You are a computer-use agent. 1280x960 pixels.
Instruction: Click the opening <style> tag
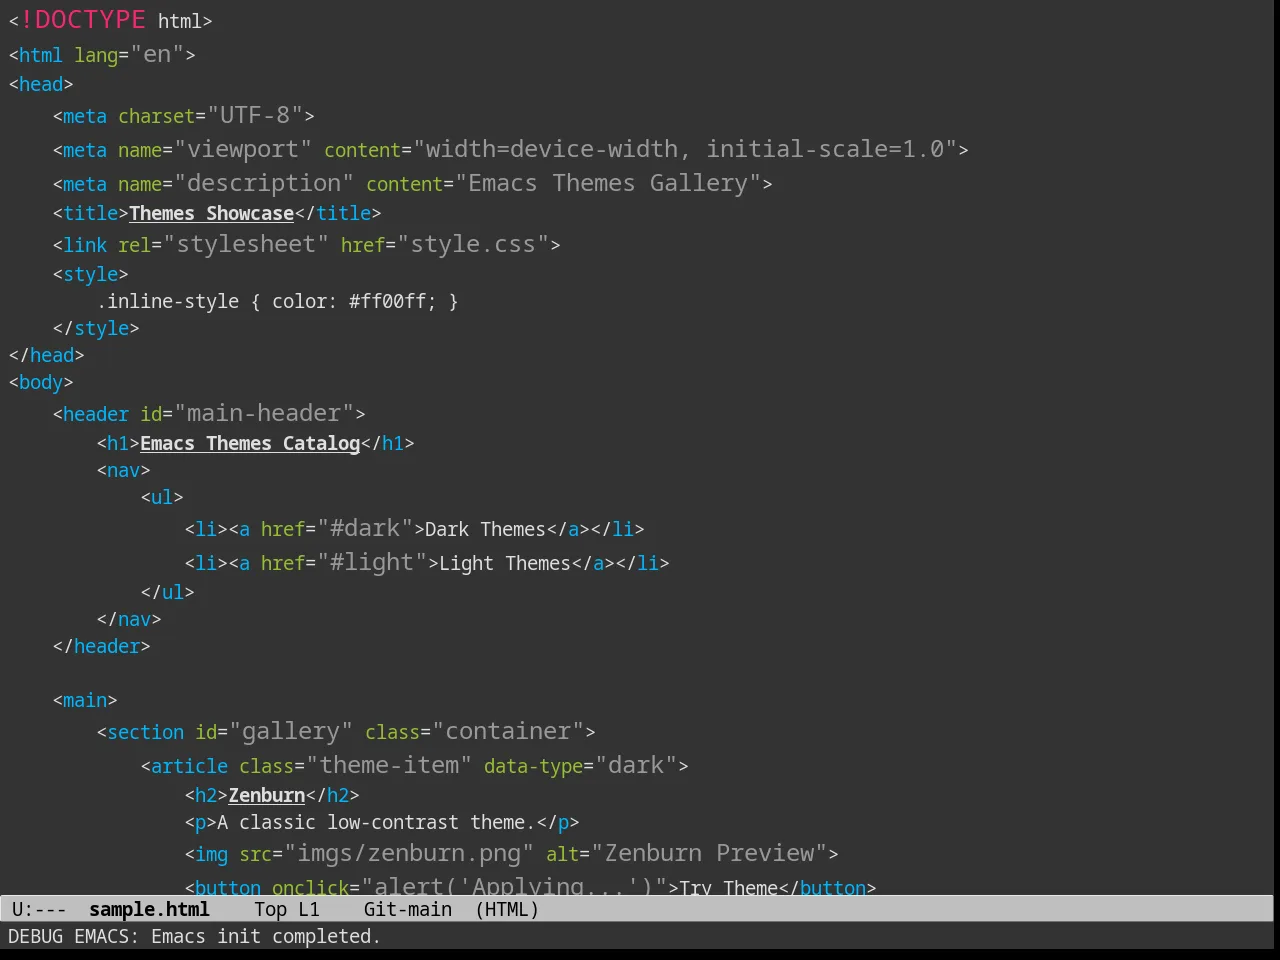pos(91,274)
